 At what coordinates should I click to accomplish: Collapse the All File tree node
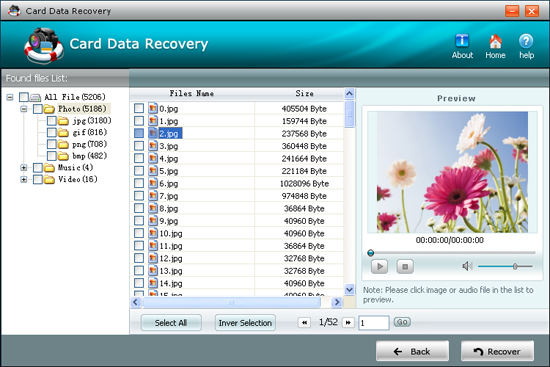10,97
